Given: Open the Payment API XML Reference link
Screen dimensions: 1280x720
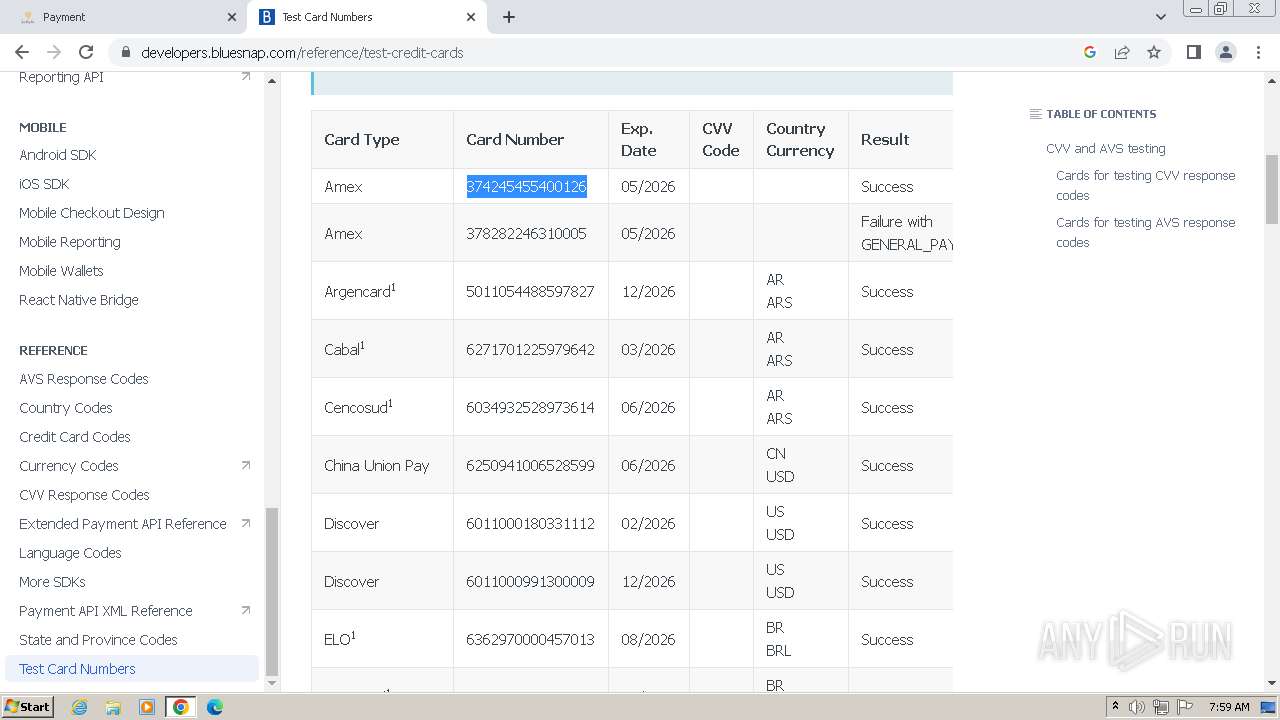Looking at the screenshot, I should [x=106, y=611].
